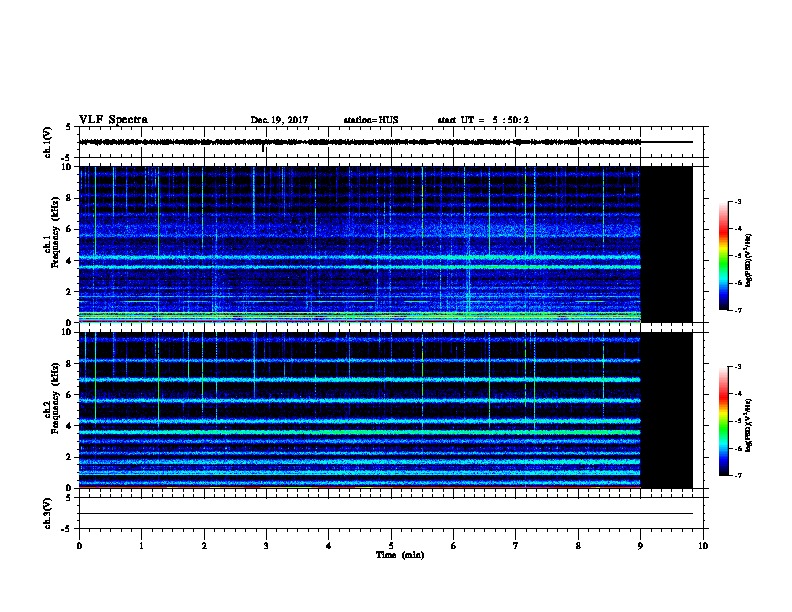Click the "start UT = 5 :50: 2" text
The height and width of the screenshot is (612, 792).
coord(483,120)
